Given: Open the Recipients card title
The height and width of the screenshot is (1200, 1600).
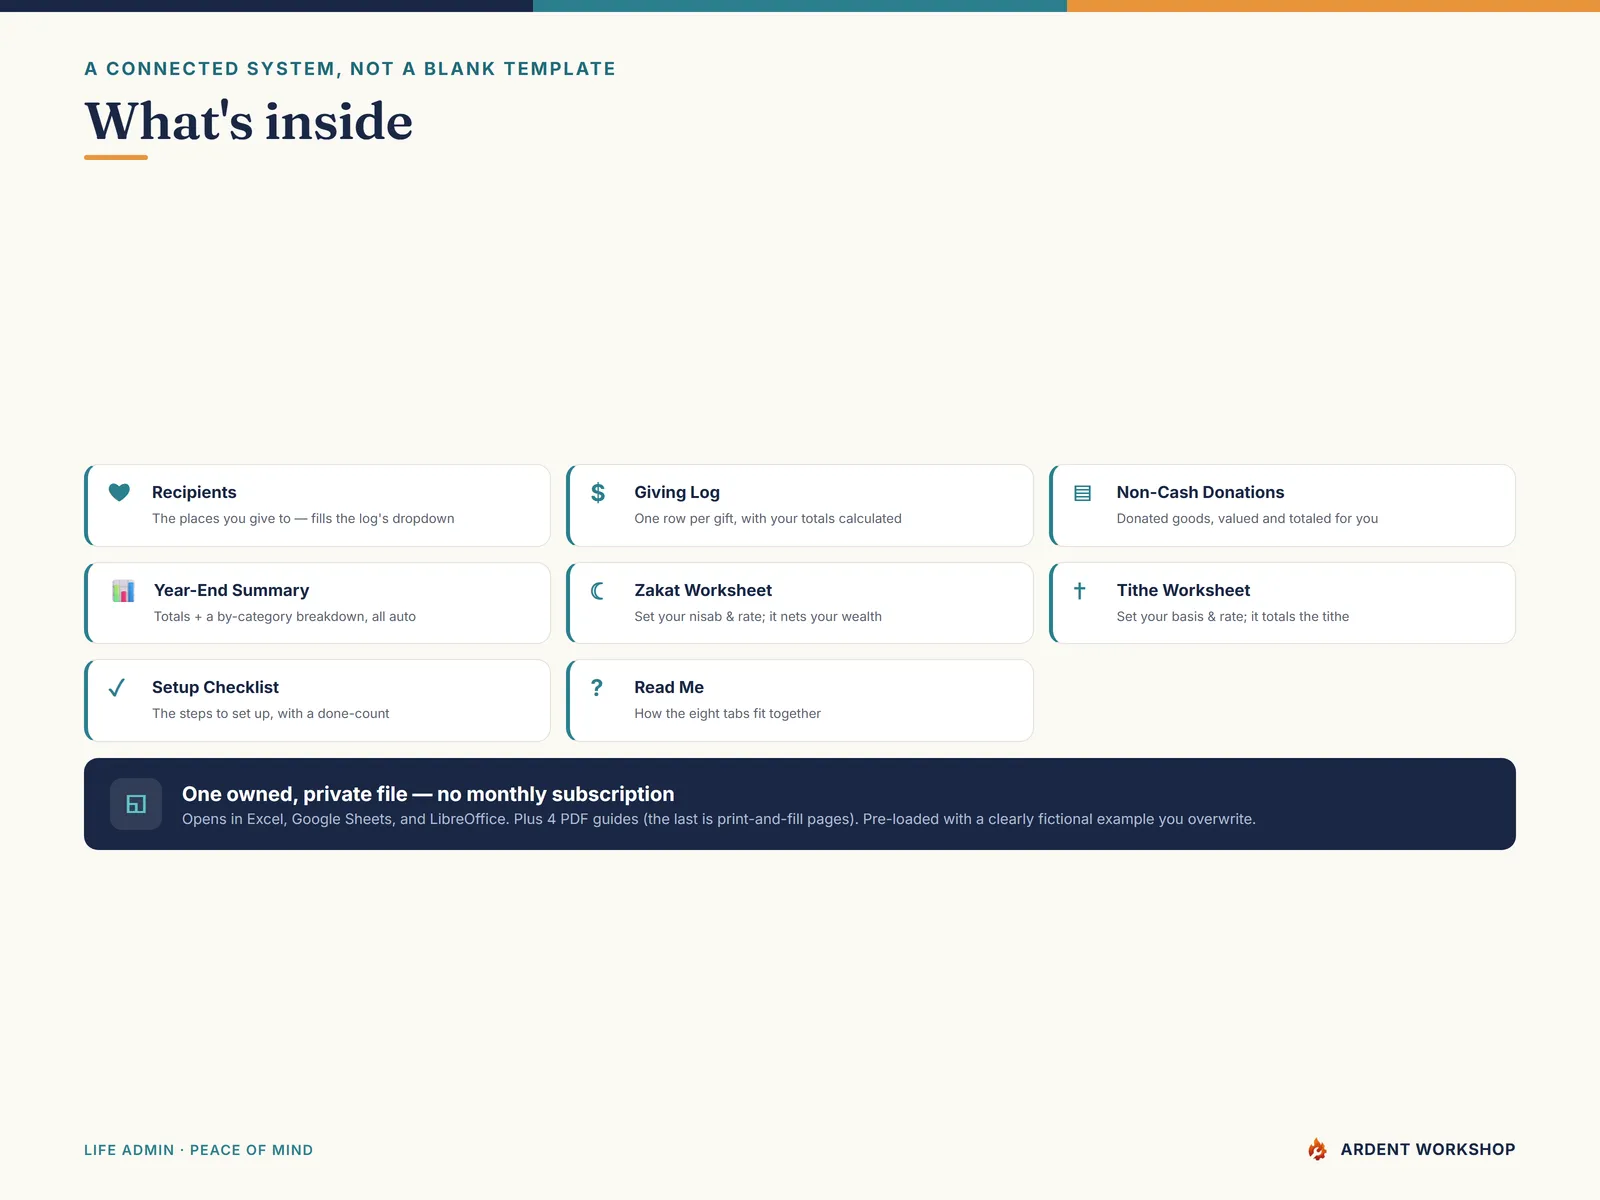Looking at the screenshot, I should [x=194, y=492].
